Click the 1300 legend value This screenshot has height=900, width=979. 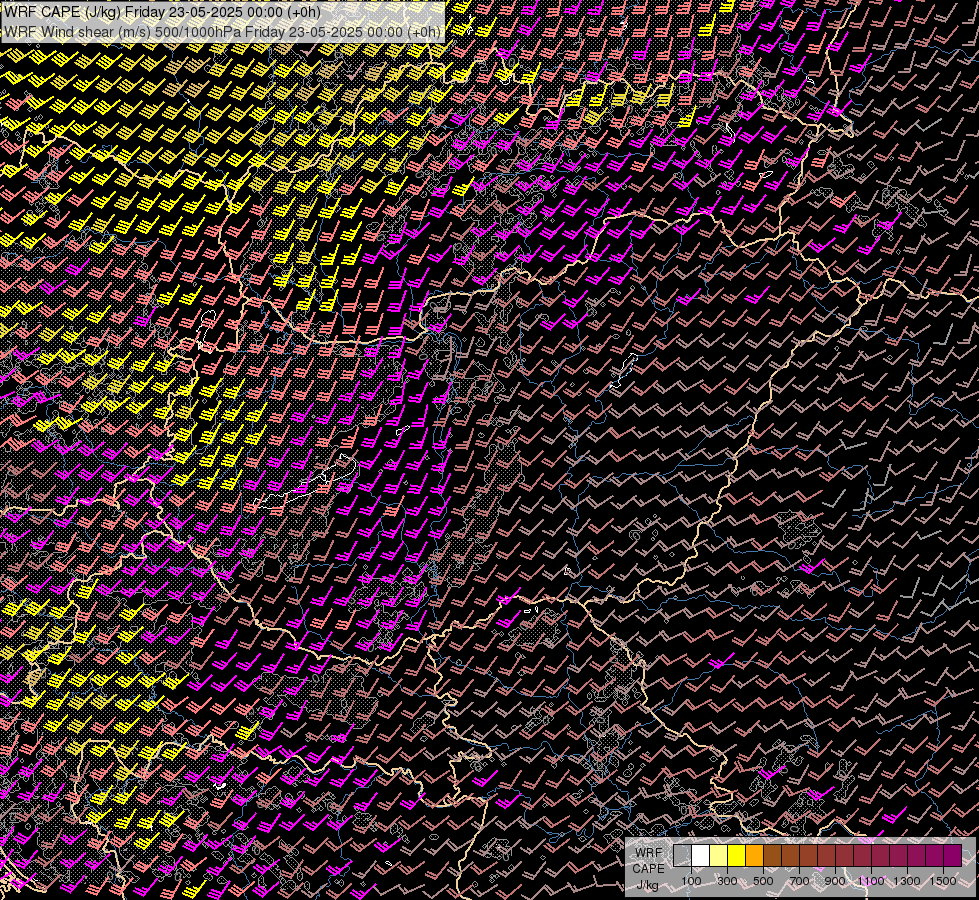[907, 881]
